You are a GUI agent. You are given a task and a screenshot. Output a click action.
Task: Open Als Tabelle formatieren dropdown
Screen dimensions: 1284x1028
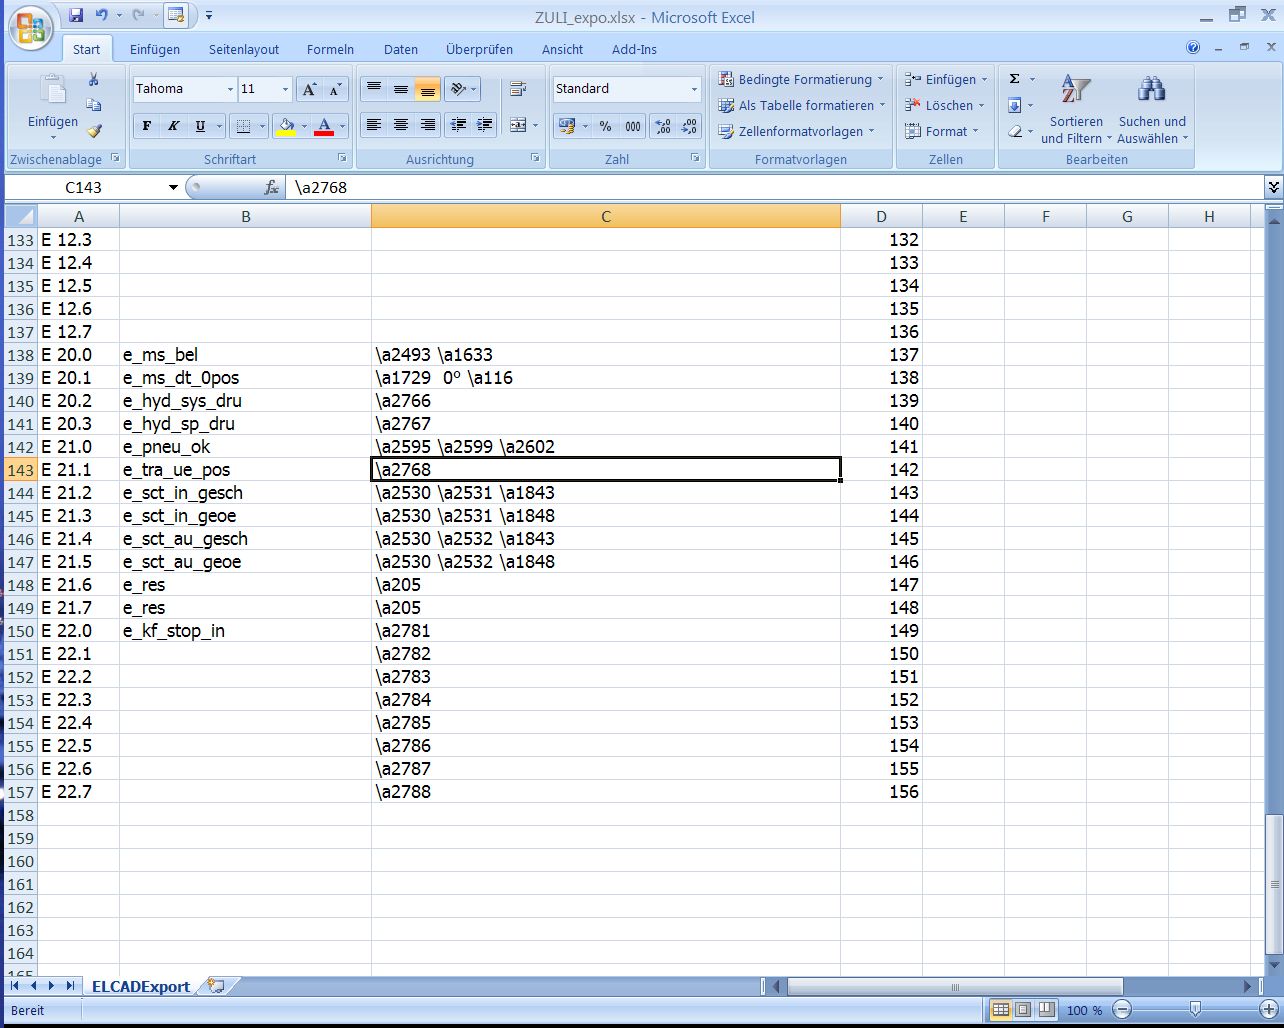[x=802, y=105]
